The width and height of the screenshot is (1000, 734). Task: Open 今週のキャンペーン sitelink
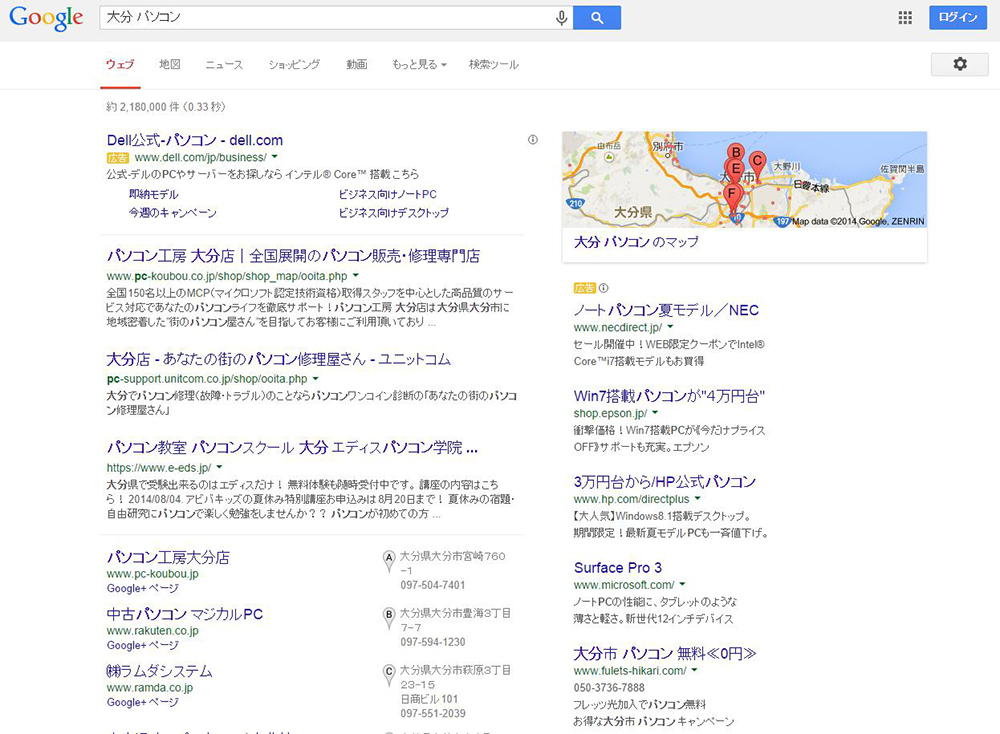tap(172, 212)
